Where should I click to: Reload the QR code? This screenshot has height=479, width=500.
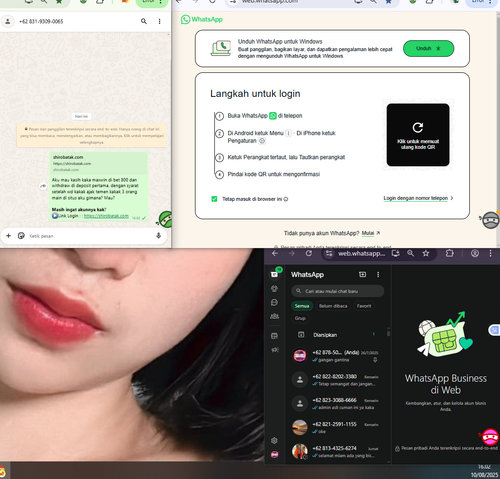[418, 134]
